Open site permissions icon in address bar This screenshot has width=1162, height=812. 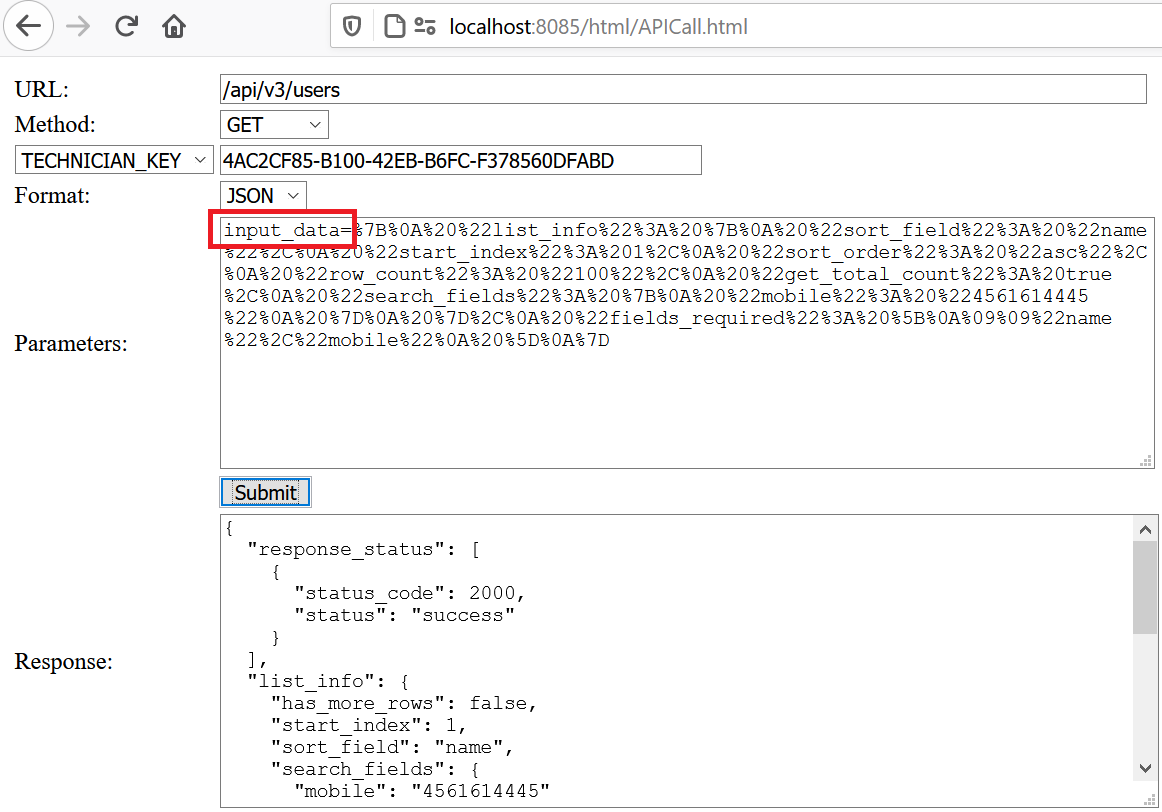tap(425, 27)
